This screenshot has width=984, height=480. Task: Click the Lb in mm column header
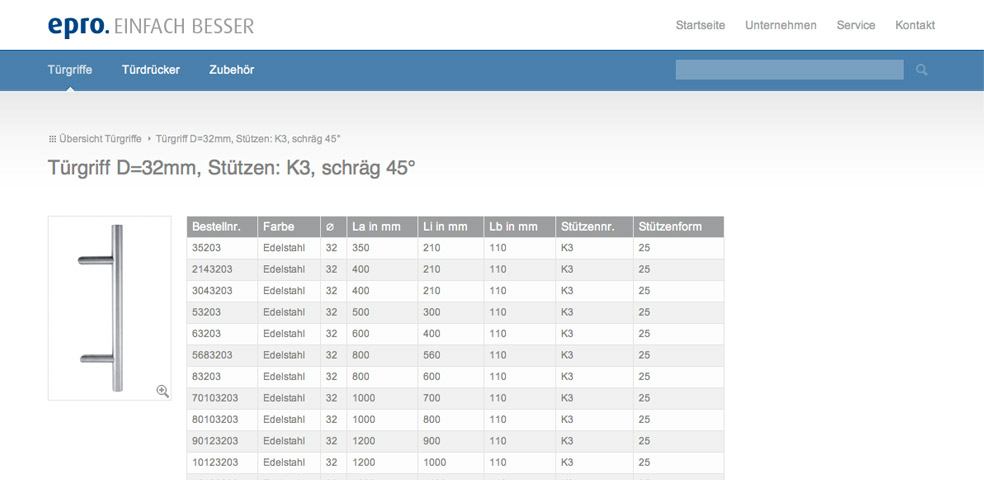tap(519, 227)
